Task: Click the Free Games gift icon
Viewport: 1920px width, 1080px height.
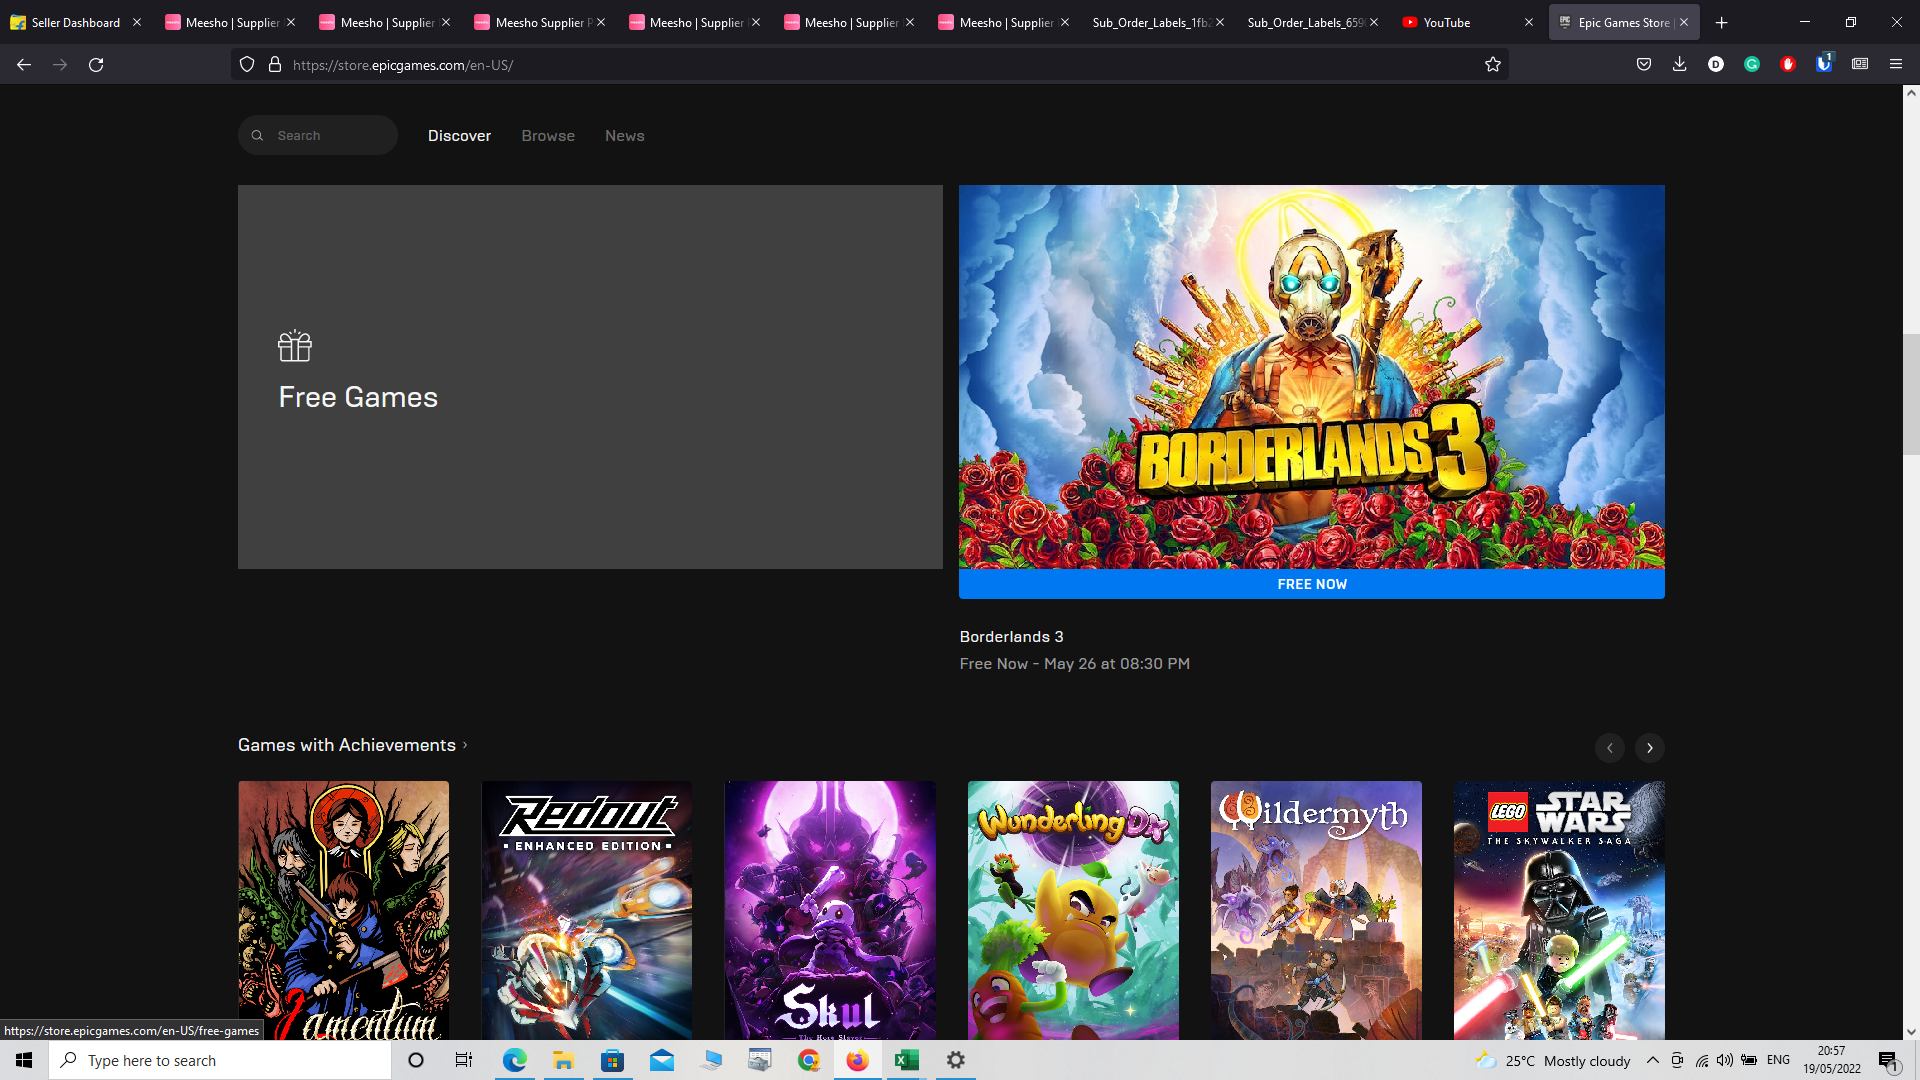Action: (295, 346)
